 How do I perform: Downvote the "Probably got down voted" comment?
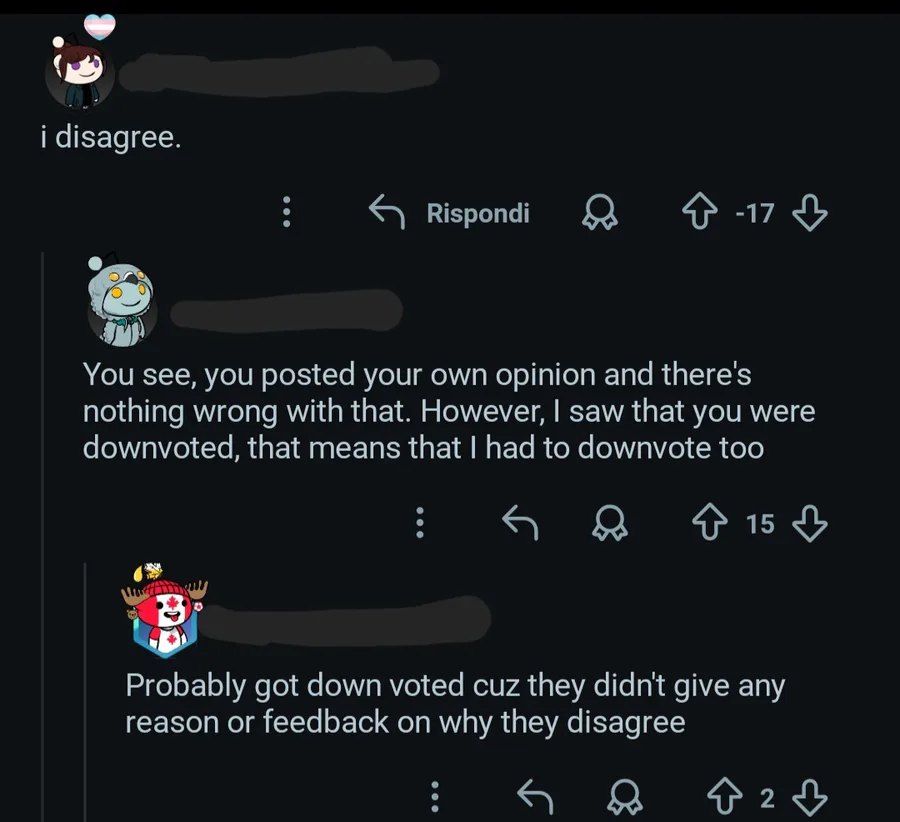coord(809,797)
